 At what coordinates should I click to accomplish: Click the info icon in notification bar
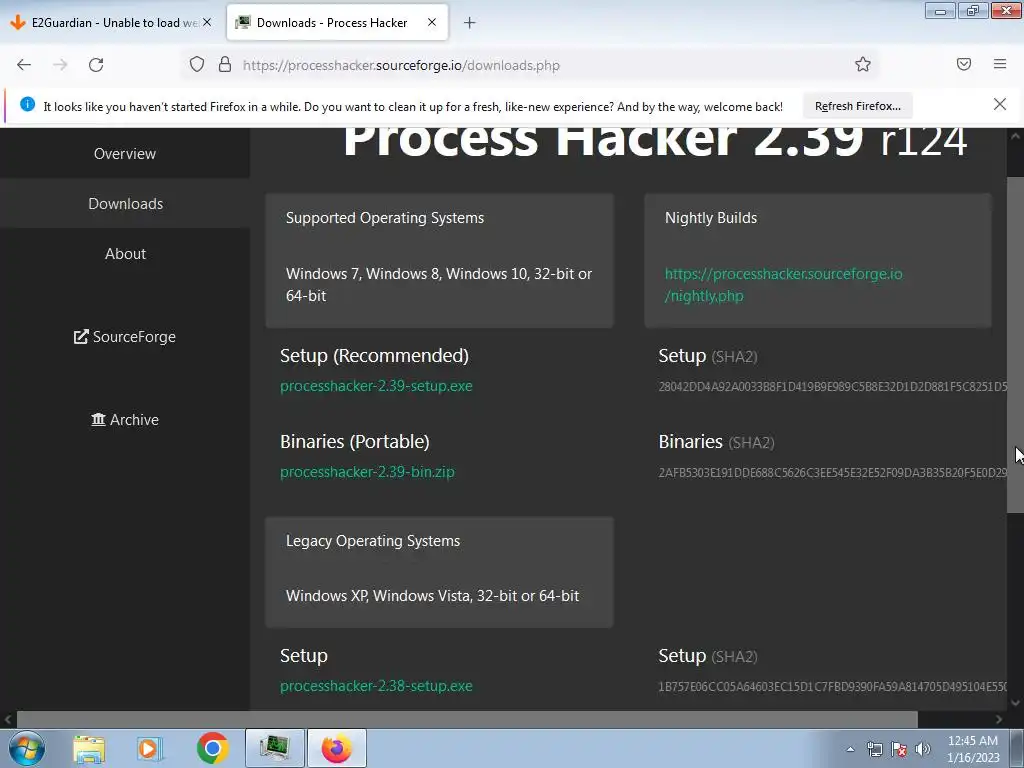(x=27, y=104)
